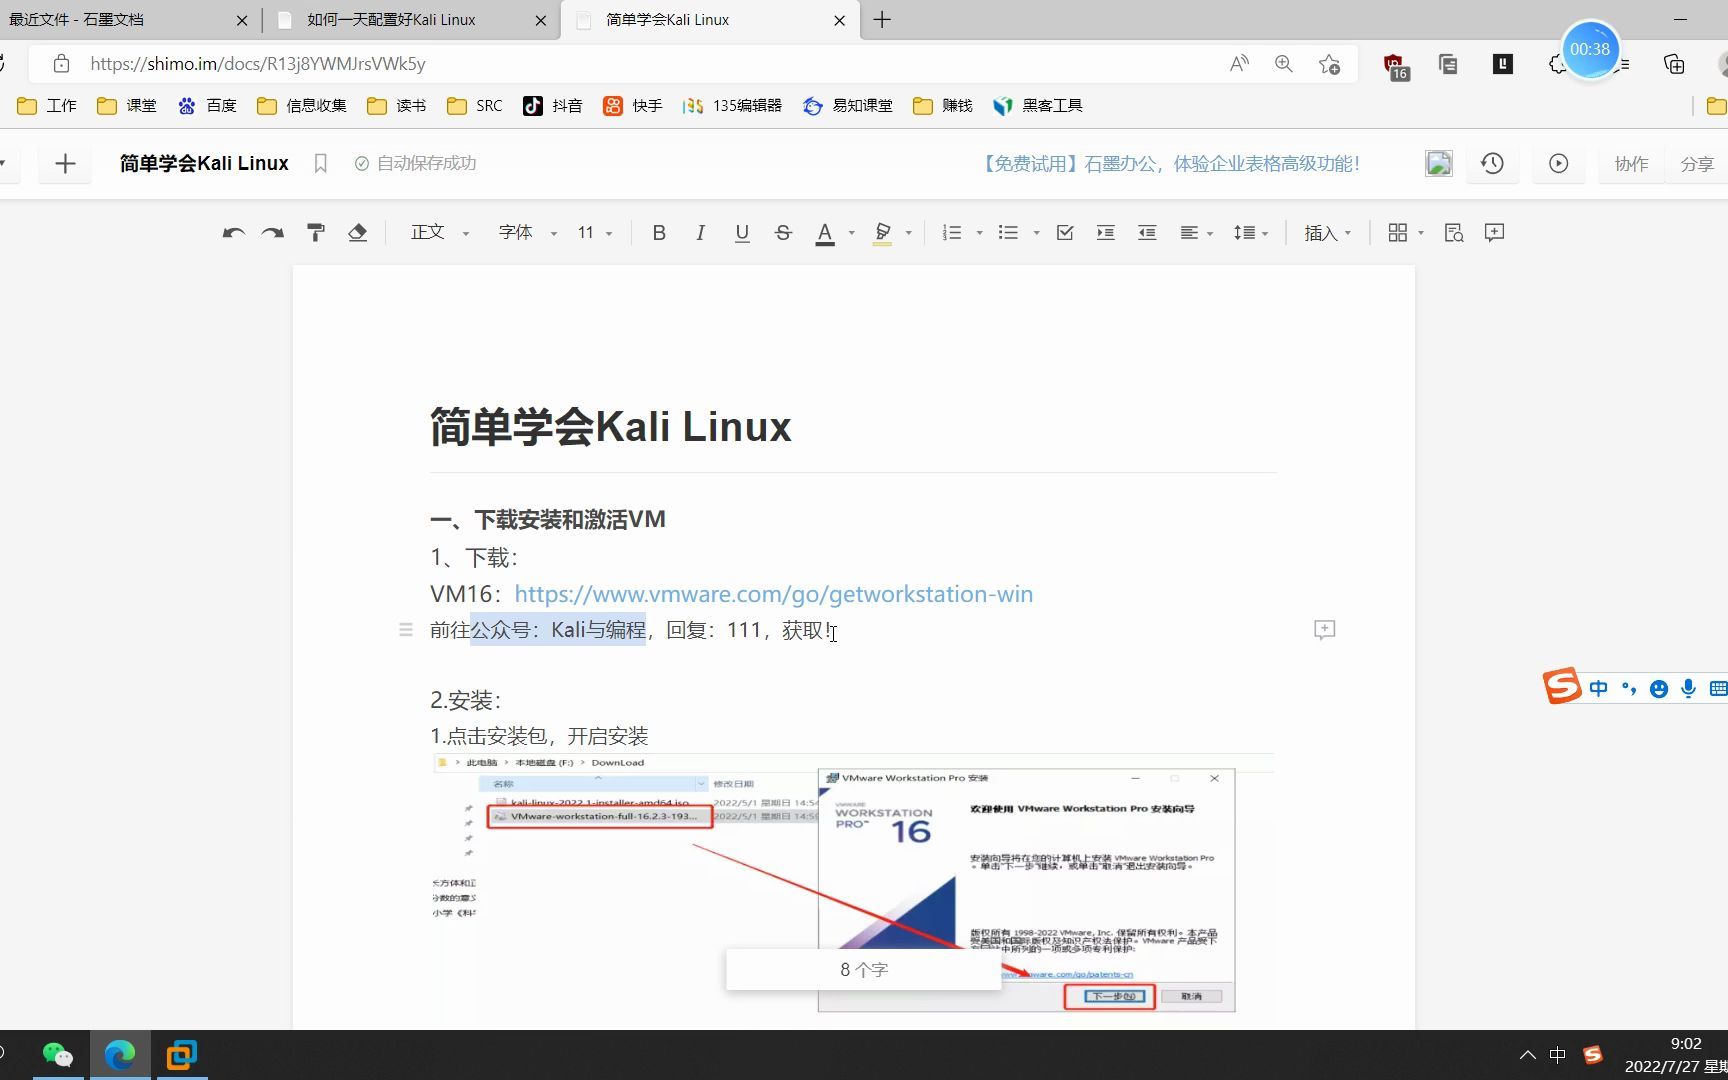Viewport: 1728px width, 1080px height.
Task: Open font size 11 dropdown
Action: pyautogui.click(x=595, y=233)
